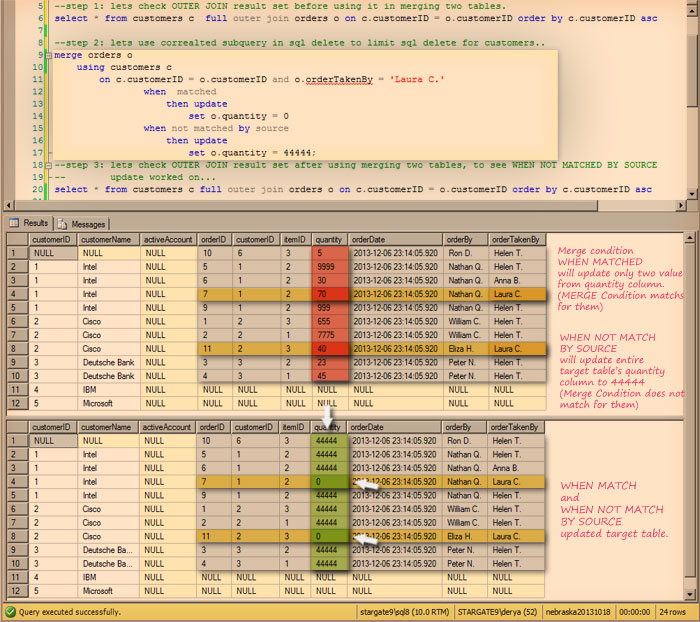The width and height of the screenshot is (700, 622).
Task: Select row 8 header in top grid
Action: pyautogui.click(x=15, y=348)
